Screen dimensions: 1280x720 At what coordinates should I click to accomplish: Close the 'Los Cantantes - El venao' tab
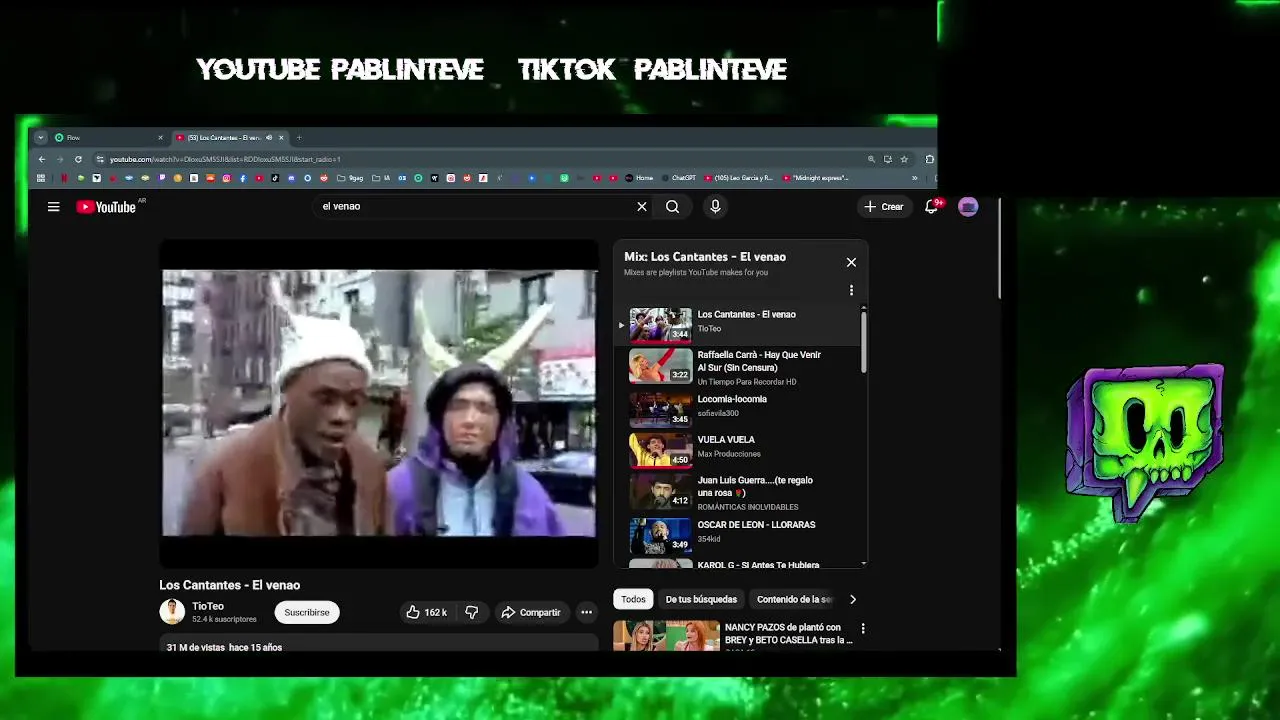pyautogui.click(x=281, y=137)
